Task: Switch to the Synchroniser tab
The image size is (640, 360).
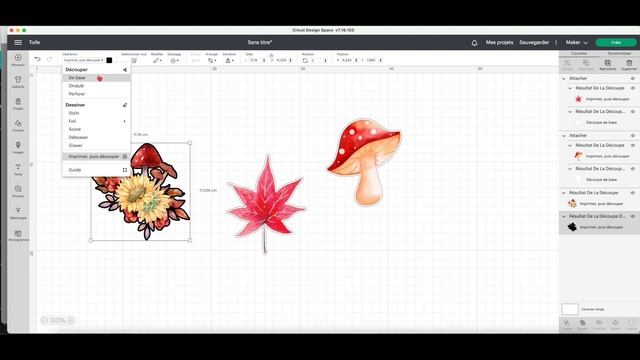Action: [x=619, y=53]
